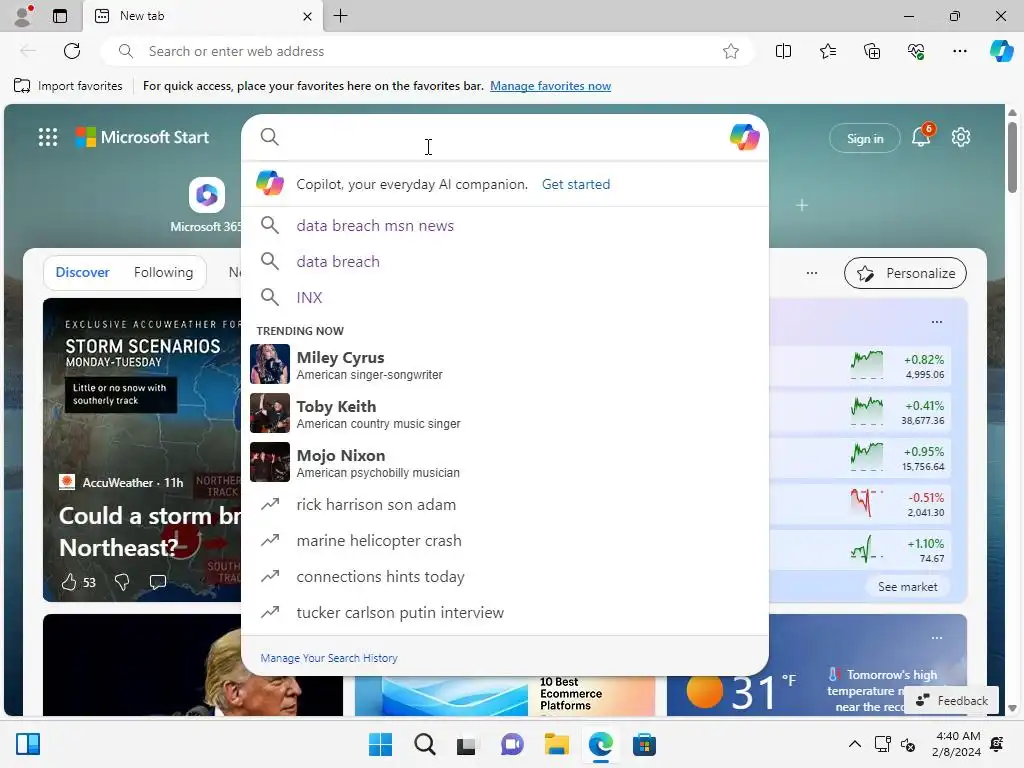Open Manage Your Search History link
This screenshot has height=768, width=1024.
coord(328,658)
